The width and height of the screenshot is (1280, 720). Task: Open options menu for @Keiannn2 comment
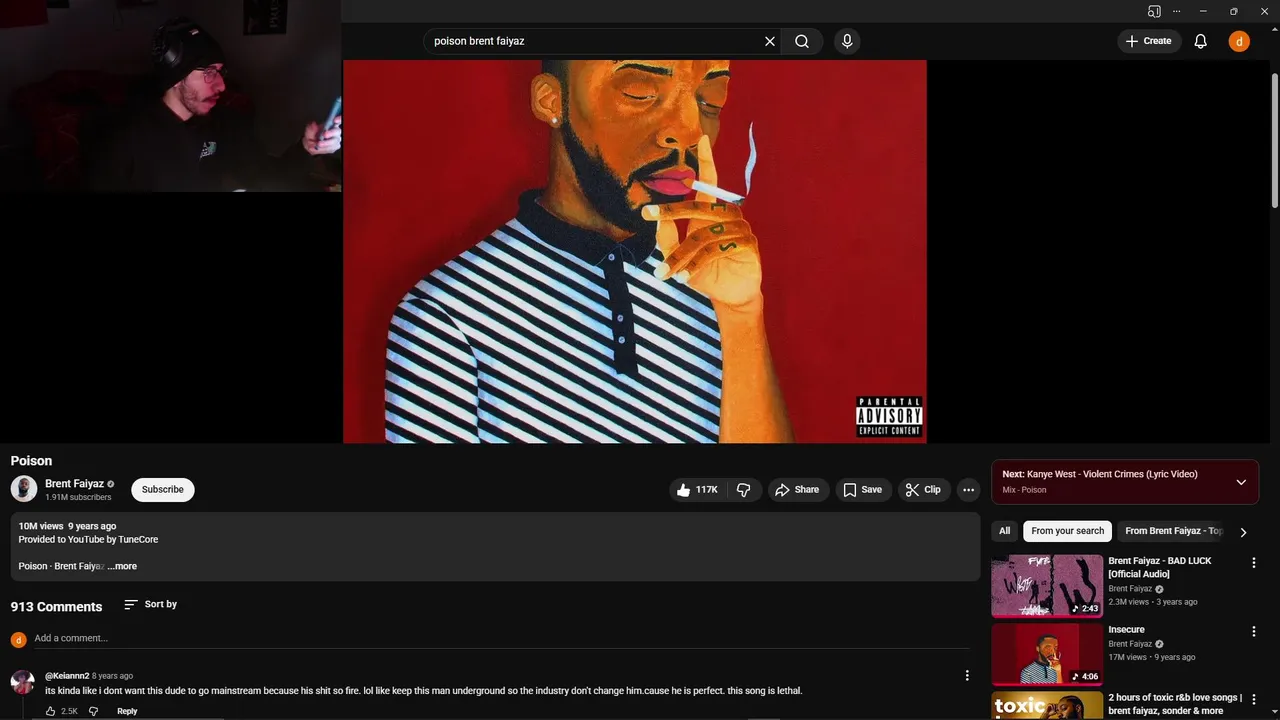966,676
